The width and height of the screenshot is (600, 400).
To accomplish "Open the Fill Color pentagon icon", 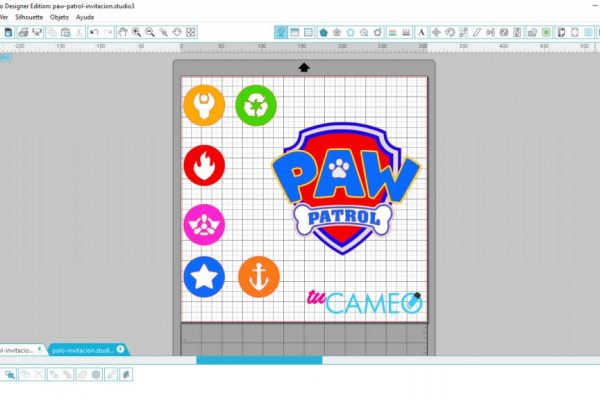I will tap(323, 33).
